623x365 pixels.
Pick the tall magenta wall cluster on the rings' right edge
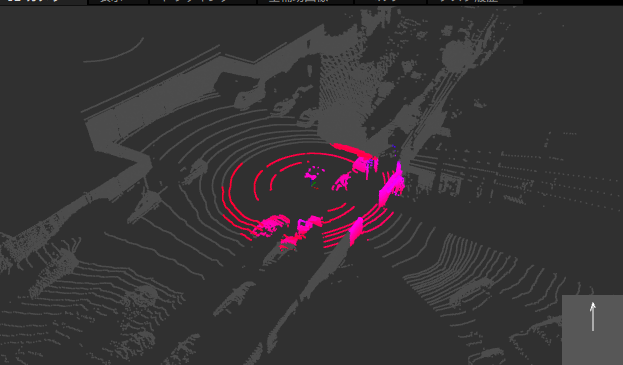click(x=392, y=184)
